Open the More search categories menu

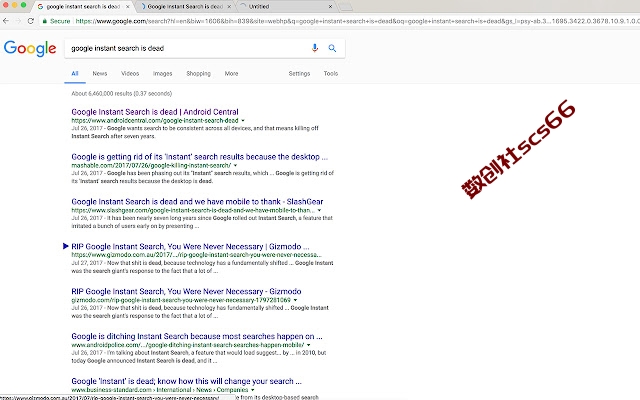[231, 73]
